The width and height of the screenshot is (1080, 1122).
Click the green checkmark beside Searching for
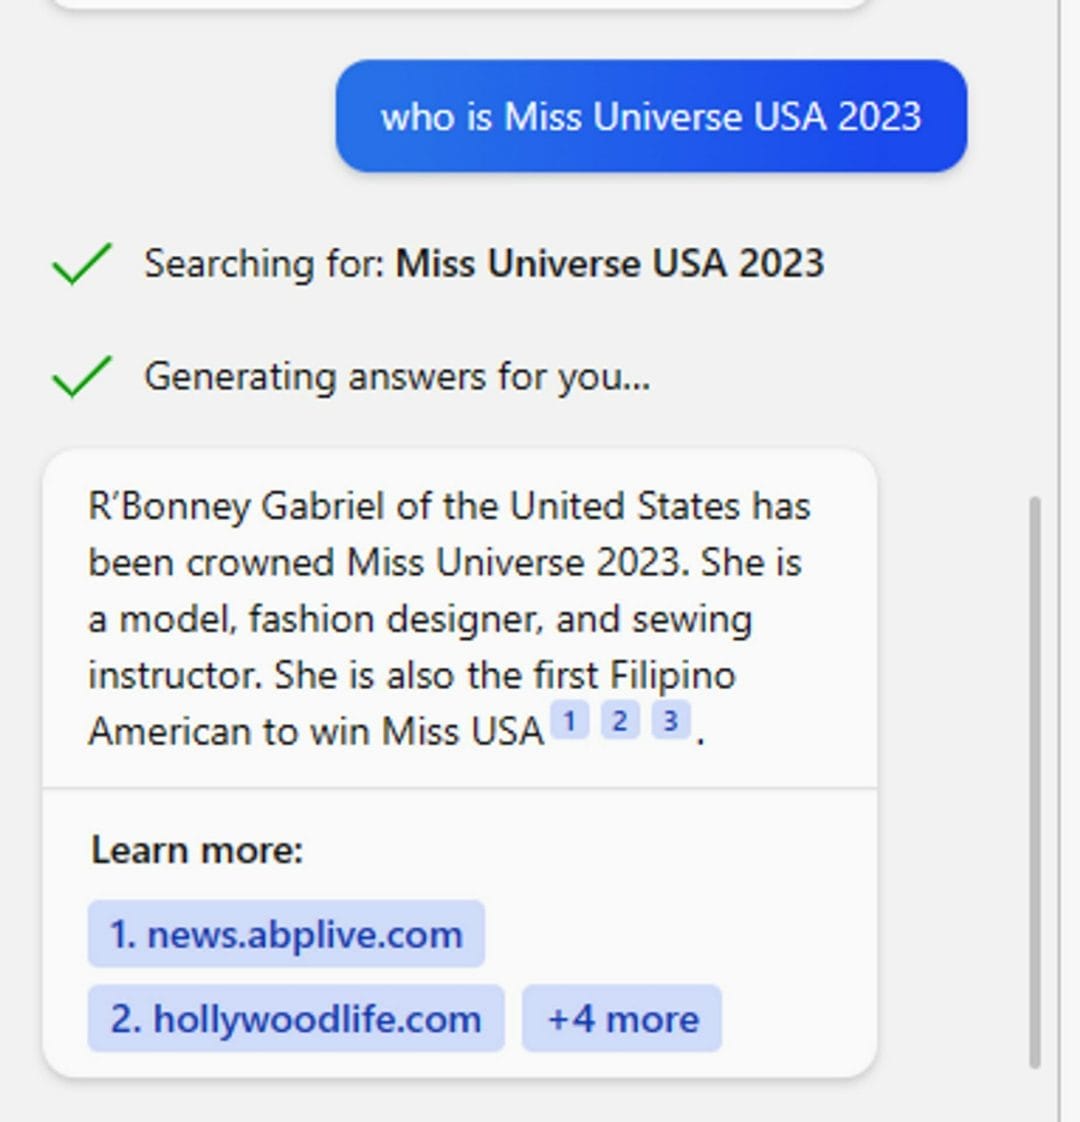[x=82, y=264]
